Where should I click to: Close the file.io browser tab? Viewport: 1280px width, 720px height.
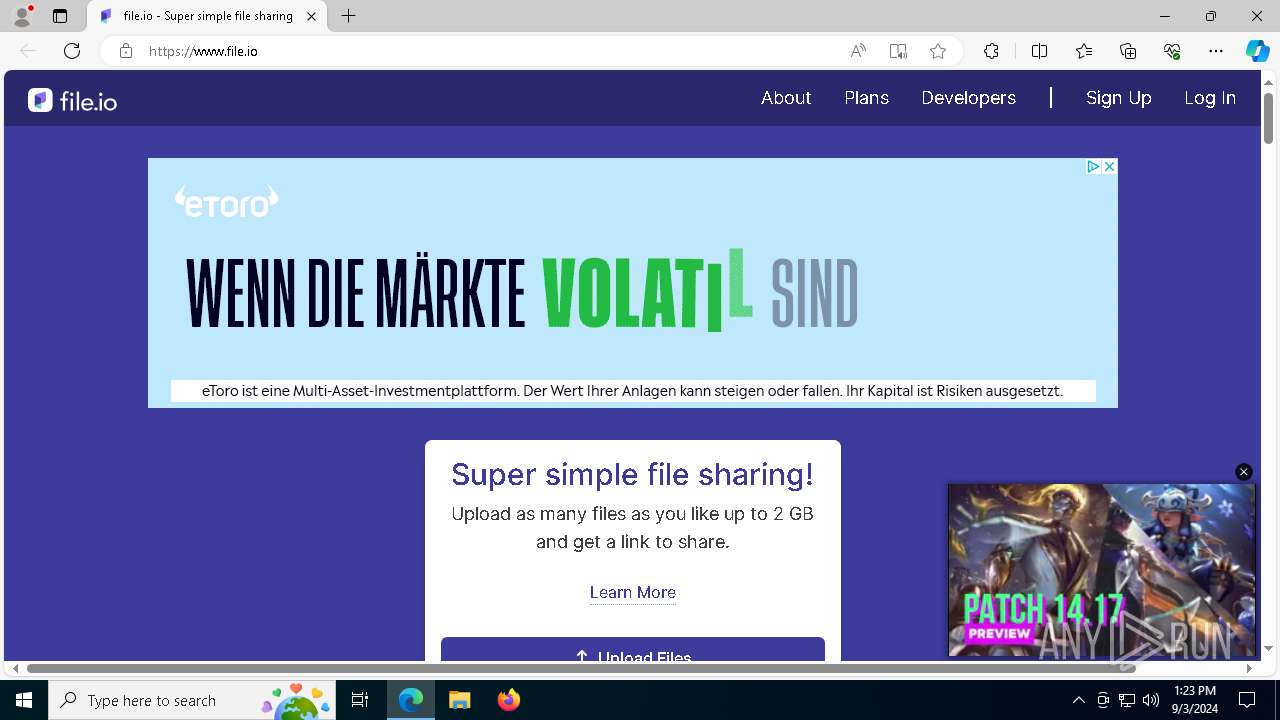(x=311, y=16)
